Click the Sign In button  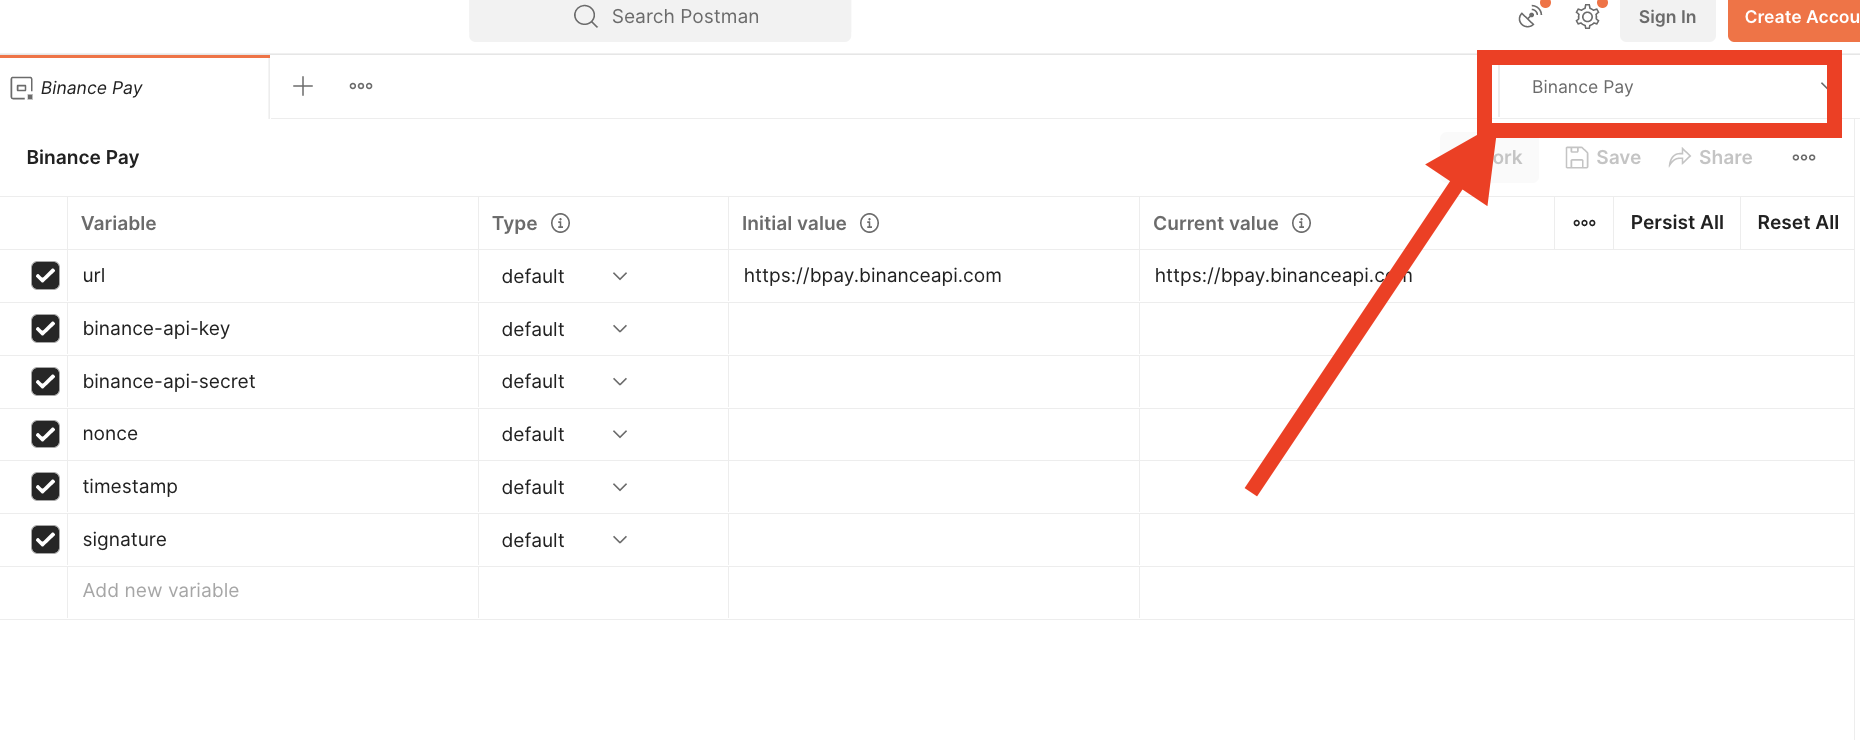click(1667, 17)
